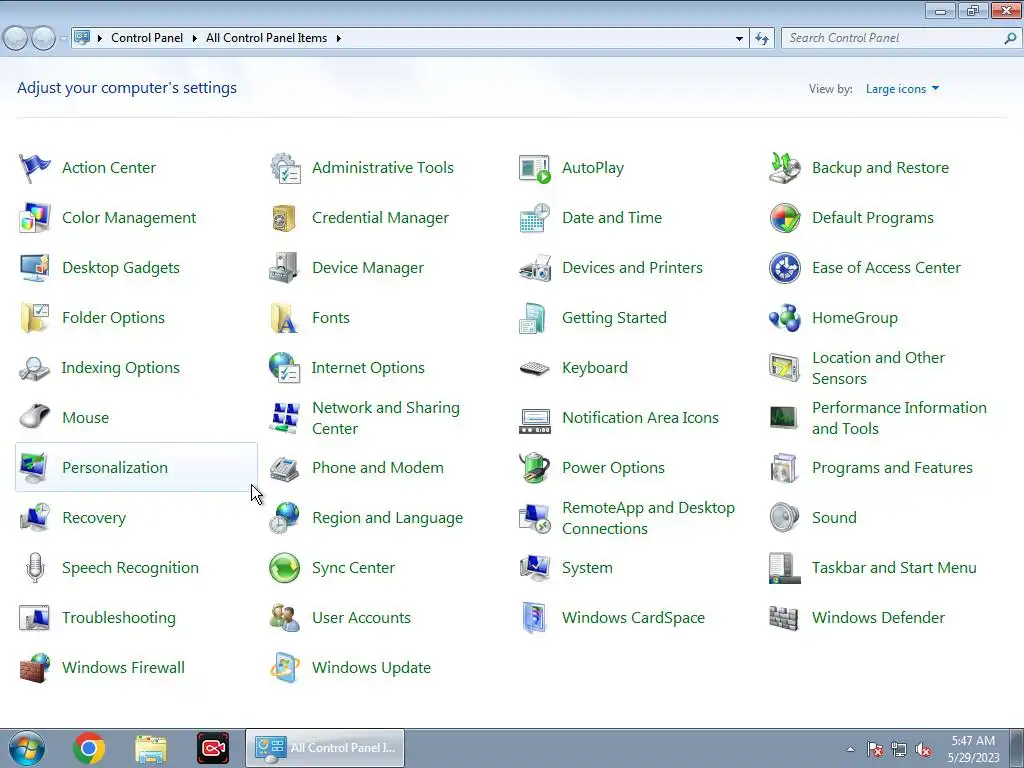Click the Power Options battery icon

[x=535, y=468]
